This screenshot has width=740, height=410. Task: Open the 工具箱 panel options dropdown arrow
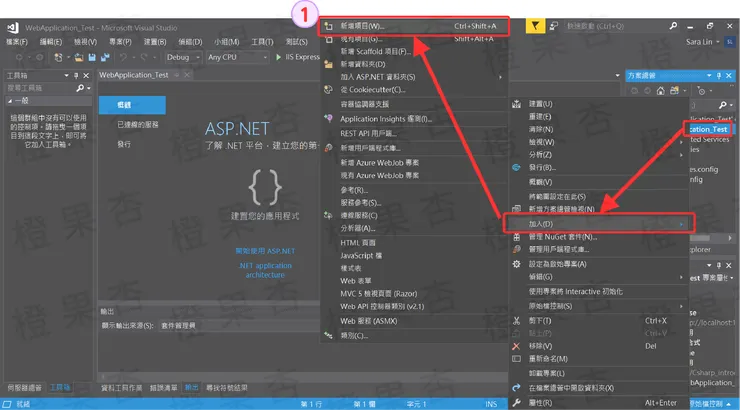[x=67, y=75]
